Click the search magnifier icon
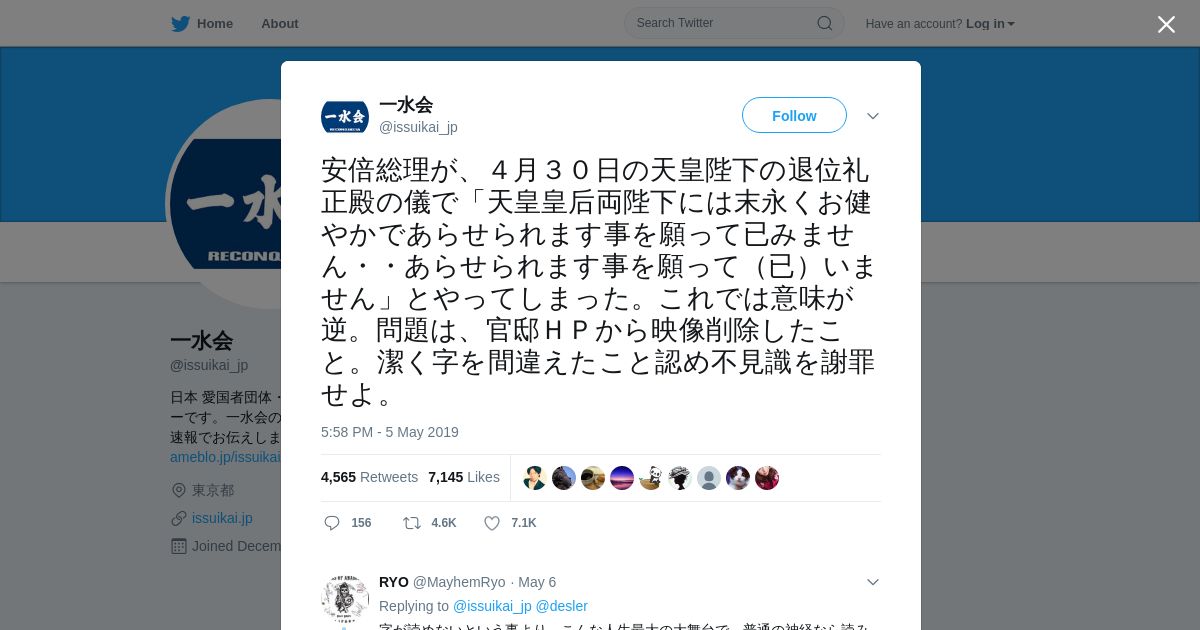1200x630 pixels. point(825,23)
